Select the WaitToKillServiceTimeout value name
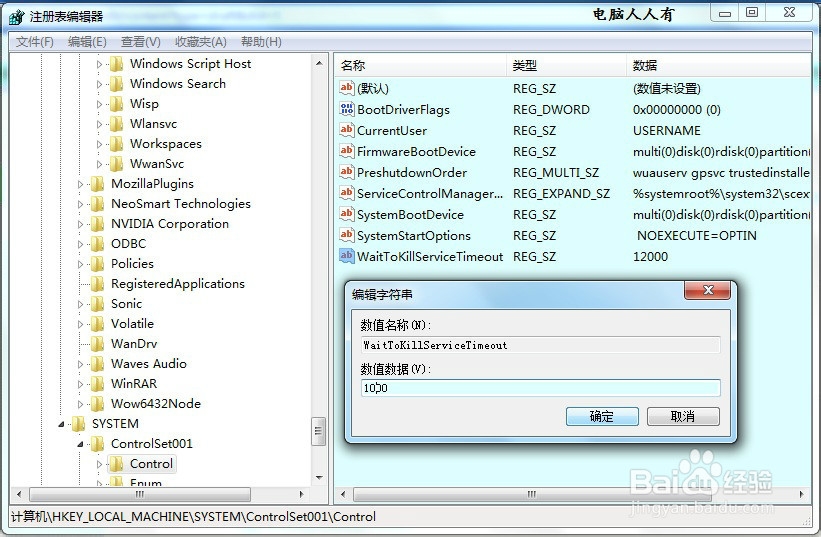Image resolution: width=821 pixels, height=537 pixels. coord(430,256)
